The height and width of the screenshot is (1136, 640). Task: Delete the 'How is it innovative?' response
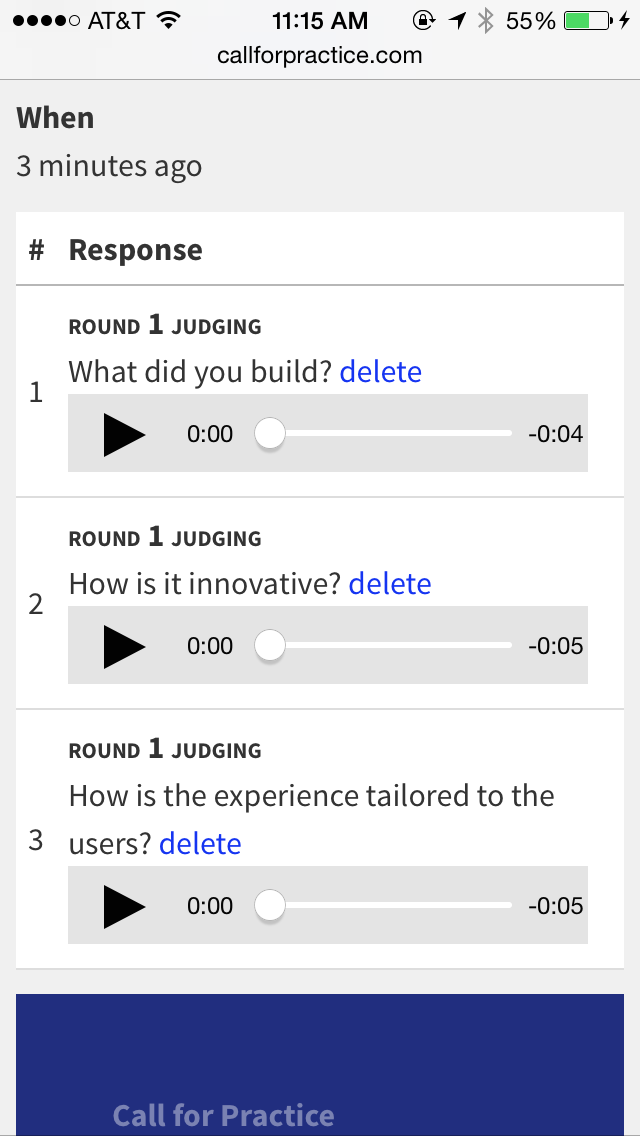389,584
